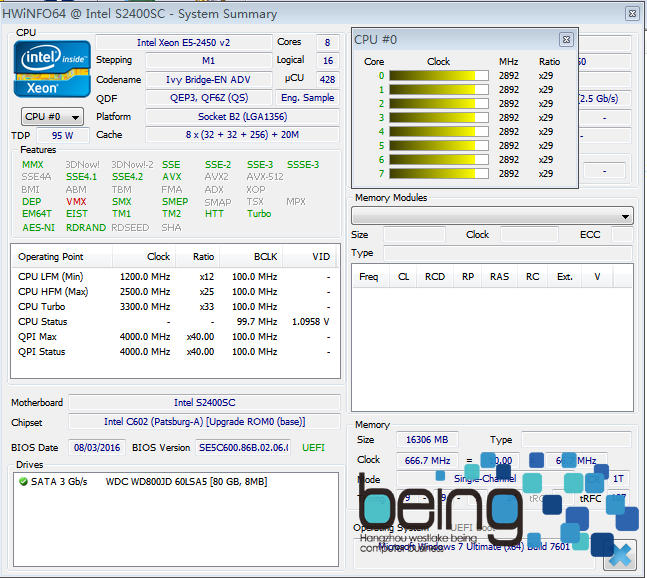The width and height of the screenshot is (647, 578).
Task: Click the Freq column header in memory table
Action: 368,277
